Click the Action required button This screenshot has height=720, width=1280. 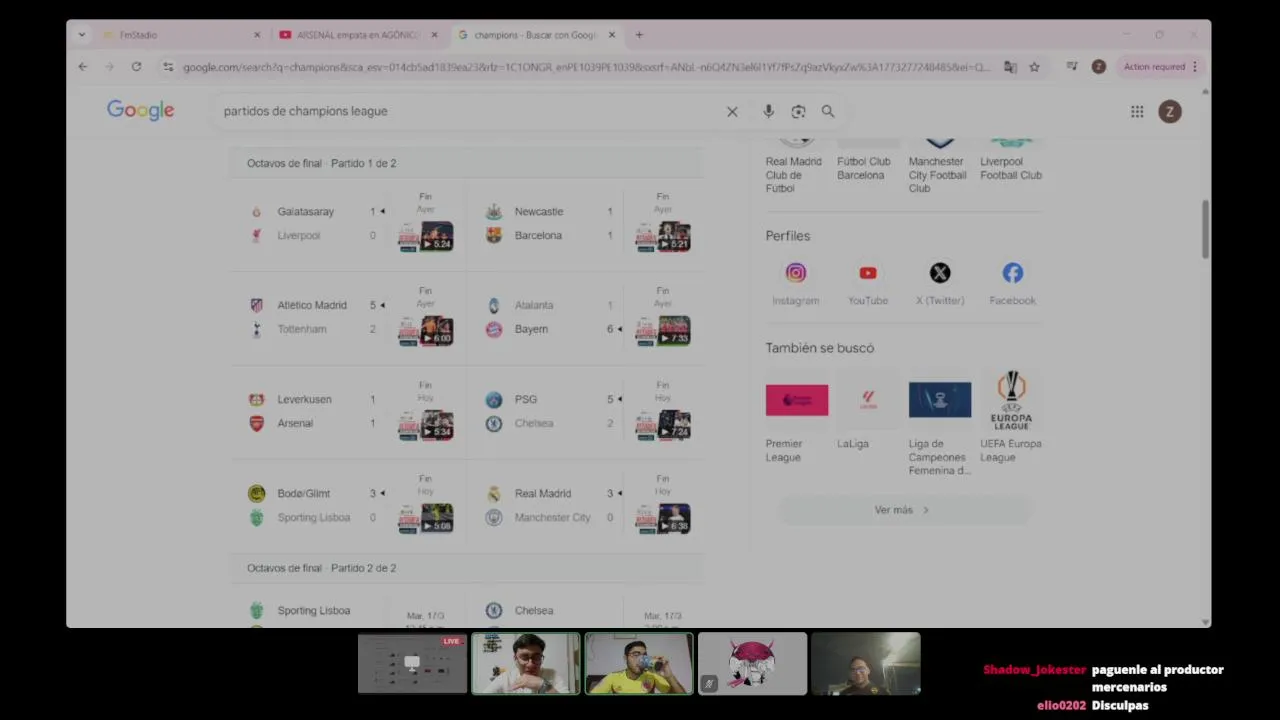pyautogui.click(x=1160, y=67)
